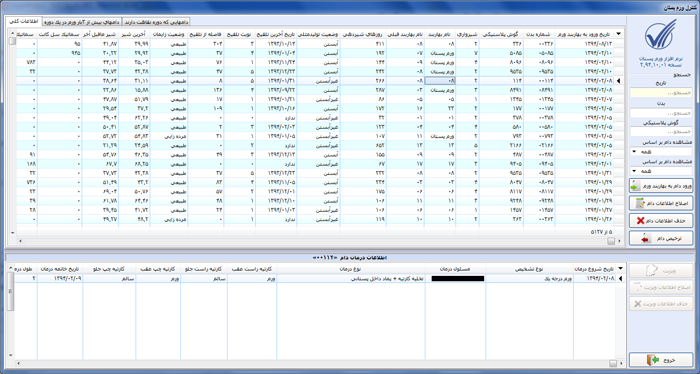Select the ورم درجه یک diagnosis cell
Image resolution: width=700 pixels, height=374 pixels.
[x=529, y=278]
